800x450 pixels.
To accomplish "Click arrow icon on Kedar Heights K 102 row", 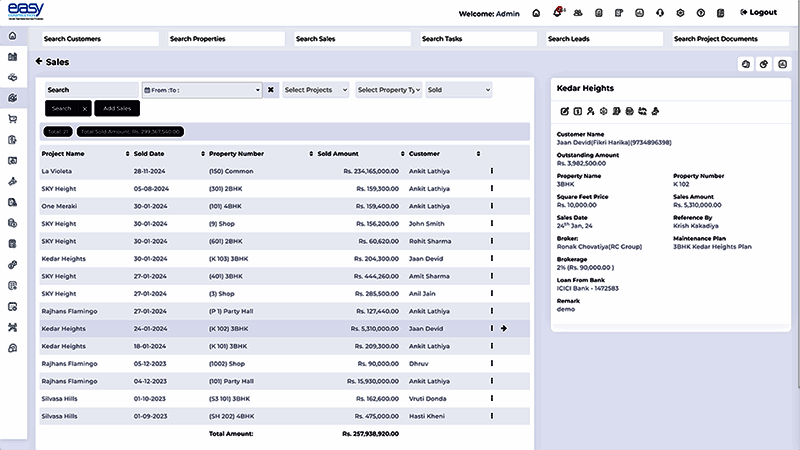I will click(504, 329).
